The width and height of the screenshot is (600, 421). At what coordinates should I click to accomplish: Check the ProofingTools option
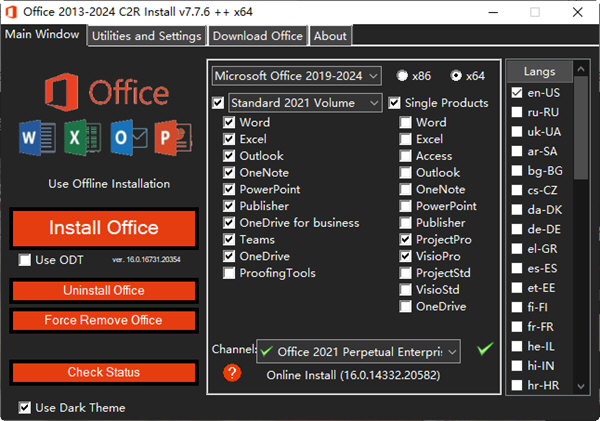[x=230, y=273]
